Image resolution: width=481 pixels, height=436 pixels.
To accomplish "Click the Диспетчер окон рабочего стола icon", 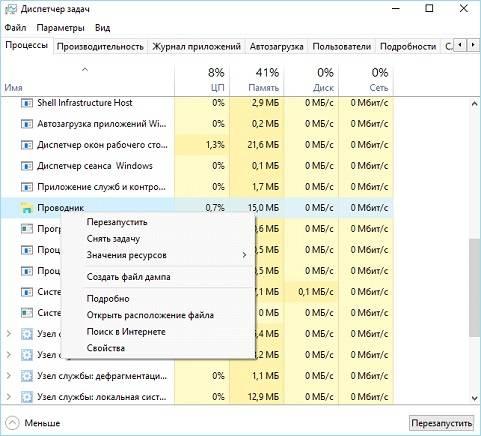I will pos(27,145).
